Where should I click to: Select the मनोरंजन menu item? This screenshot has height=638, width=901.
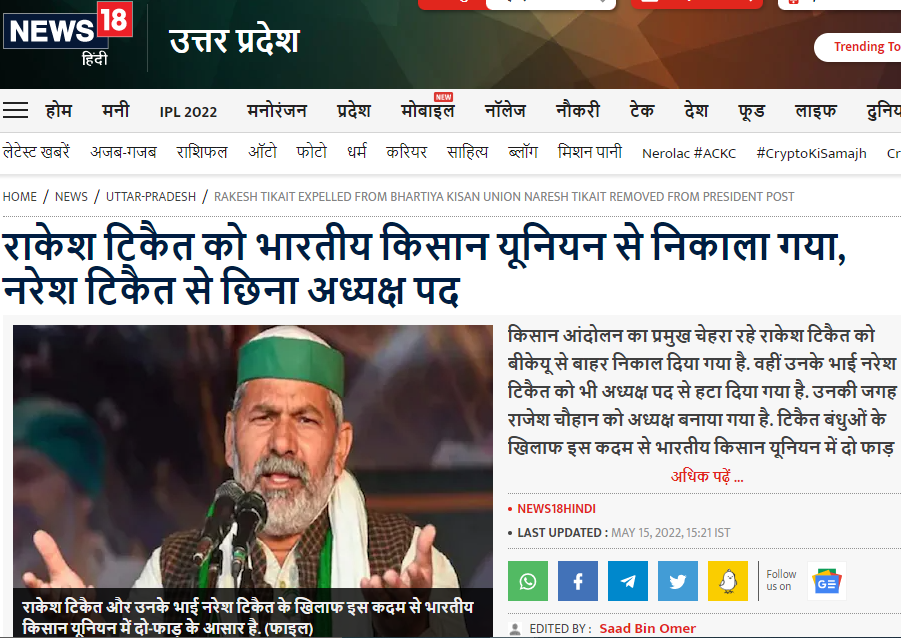pyautogui.click(x=277, y=110)
